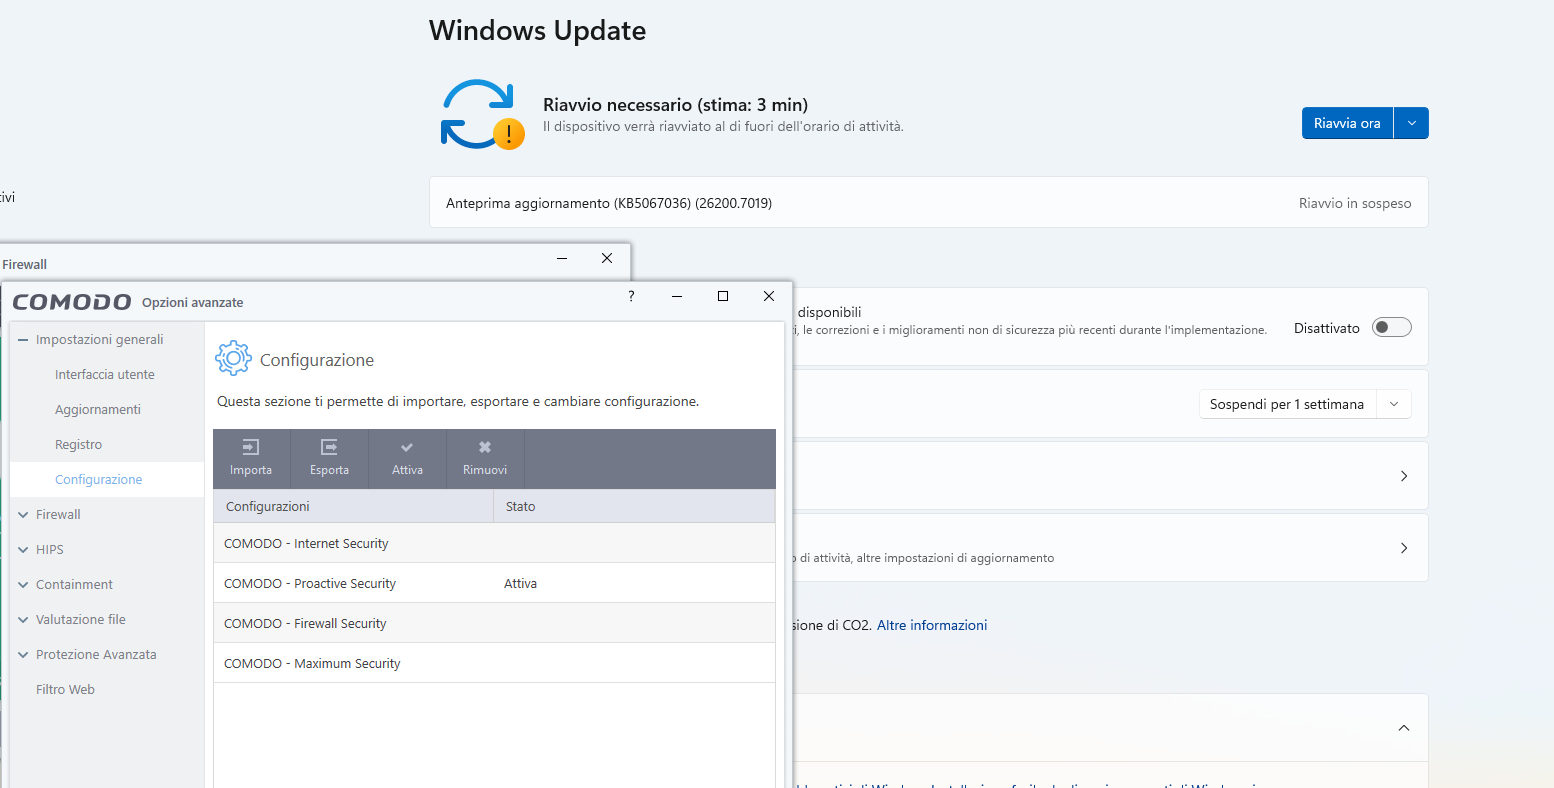Image resolution: width=1554 pixels, height=788 pixels.
Task: Expand the HIPS settings section
Action: pyautogui.click(x=23, y=550)
